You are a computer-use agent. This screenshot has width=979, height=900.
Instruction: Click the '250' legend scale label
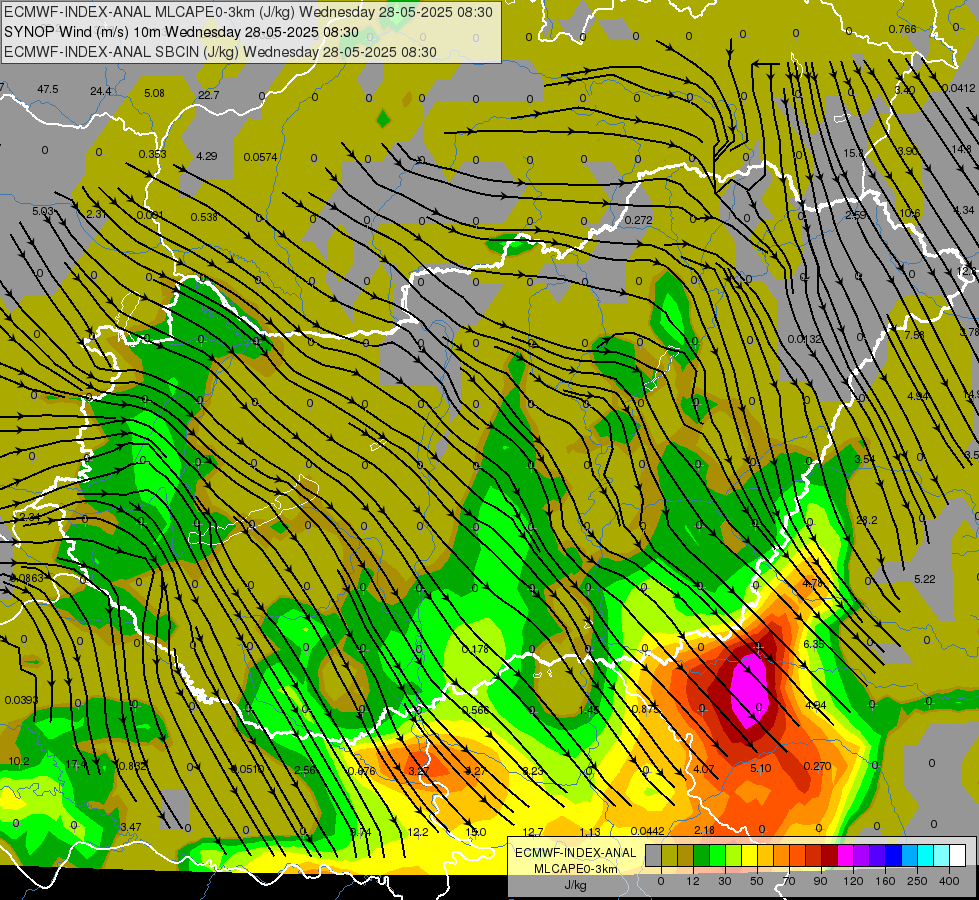tap(917, 881)
